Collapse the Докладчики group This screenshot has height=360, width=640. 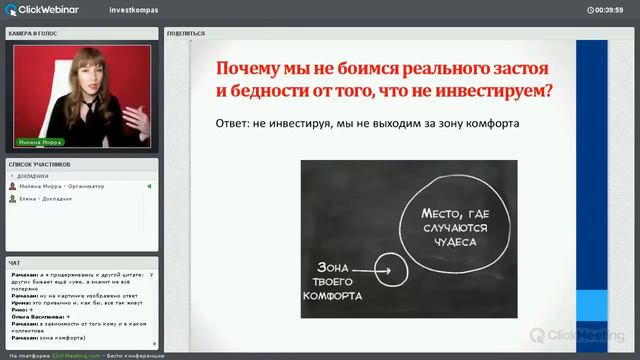point(12,176)
